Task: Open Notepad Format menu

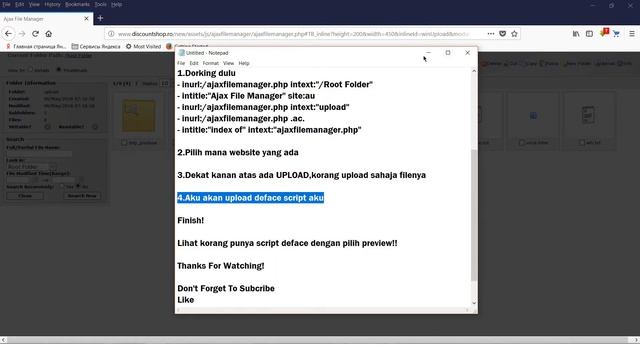Action: tap(211, 63)
